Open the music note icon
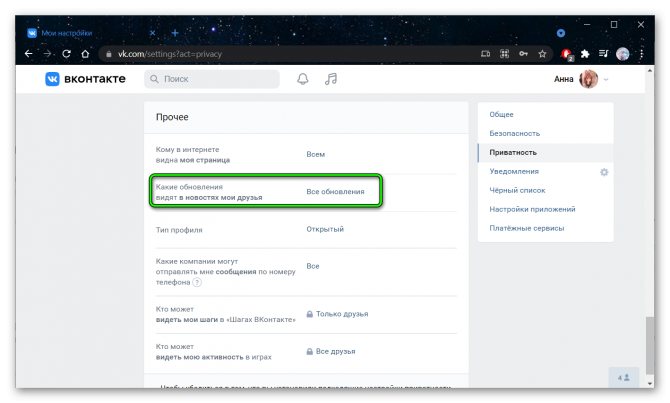 point(331,80)
